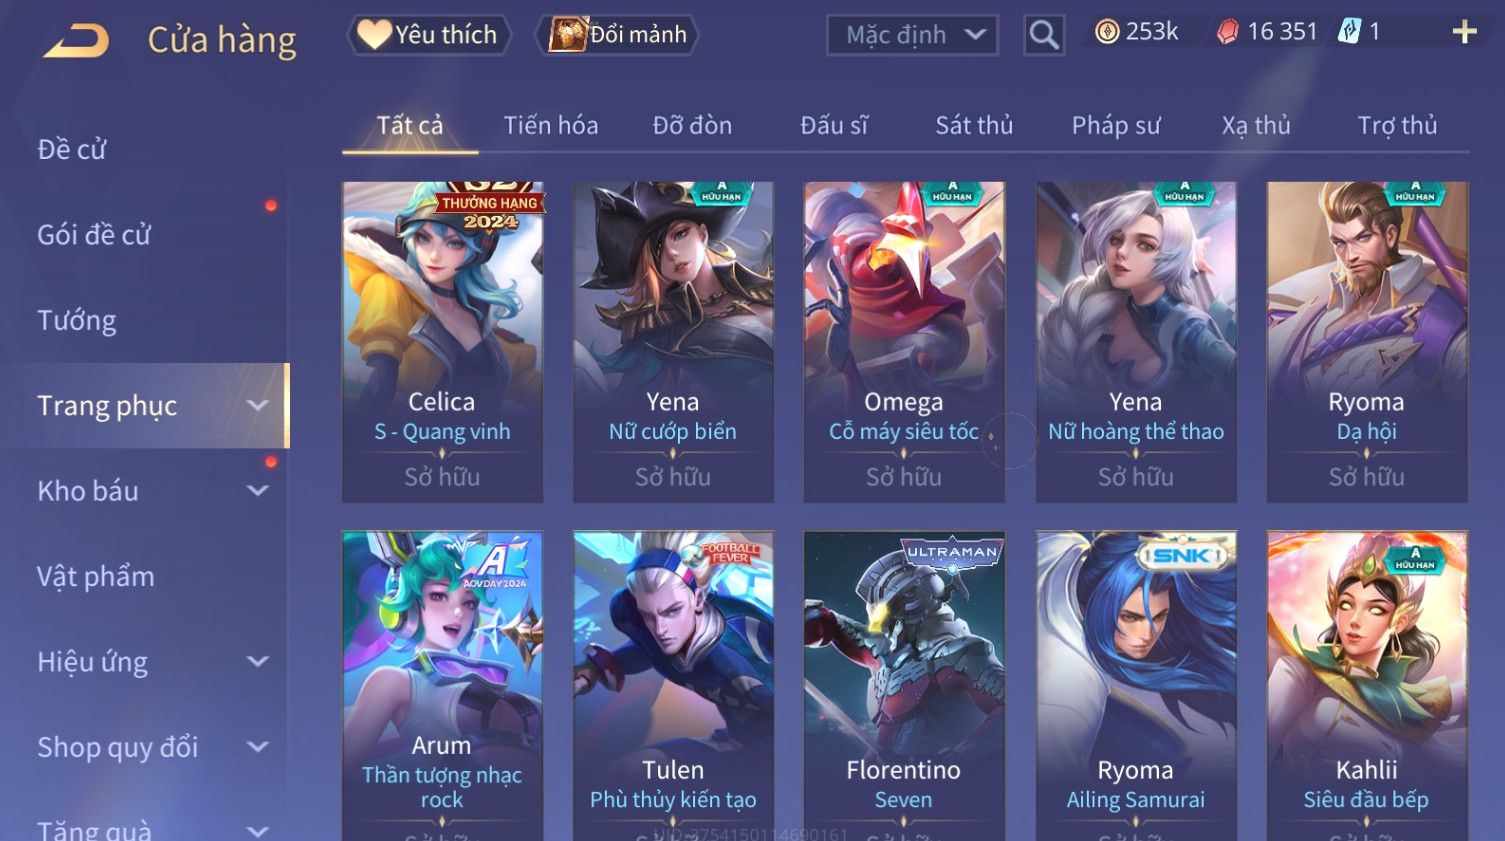This screenshot has width=1505, height=841.
Task: Expand the Hiệu ứng sidebar section
Action: pos(152,662)
